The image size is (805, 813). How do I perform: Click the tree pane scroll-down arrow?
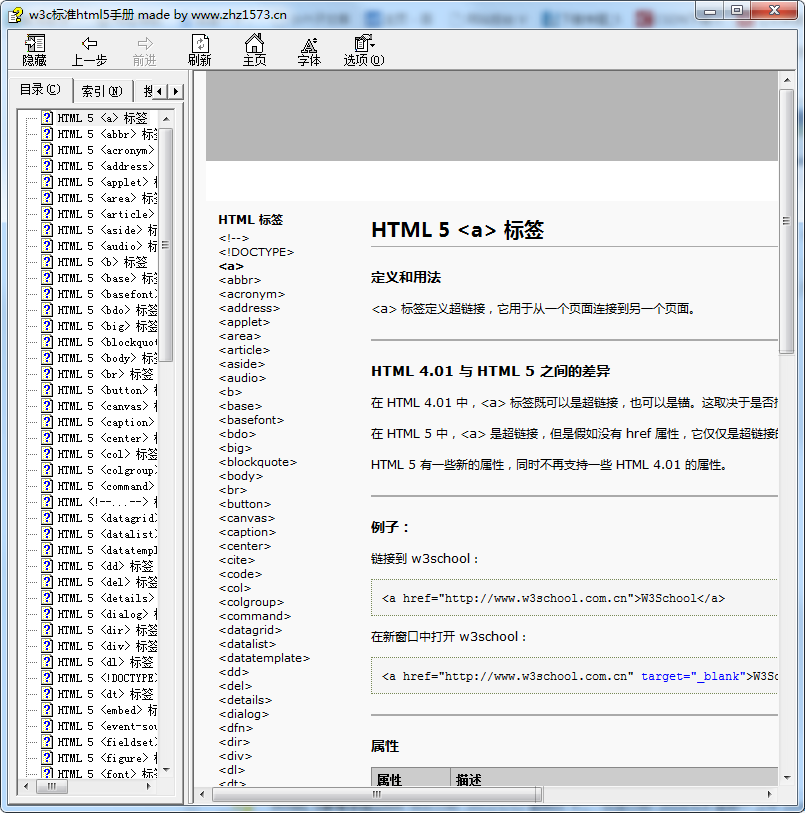pos(166,770)
